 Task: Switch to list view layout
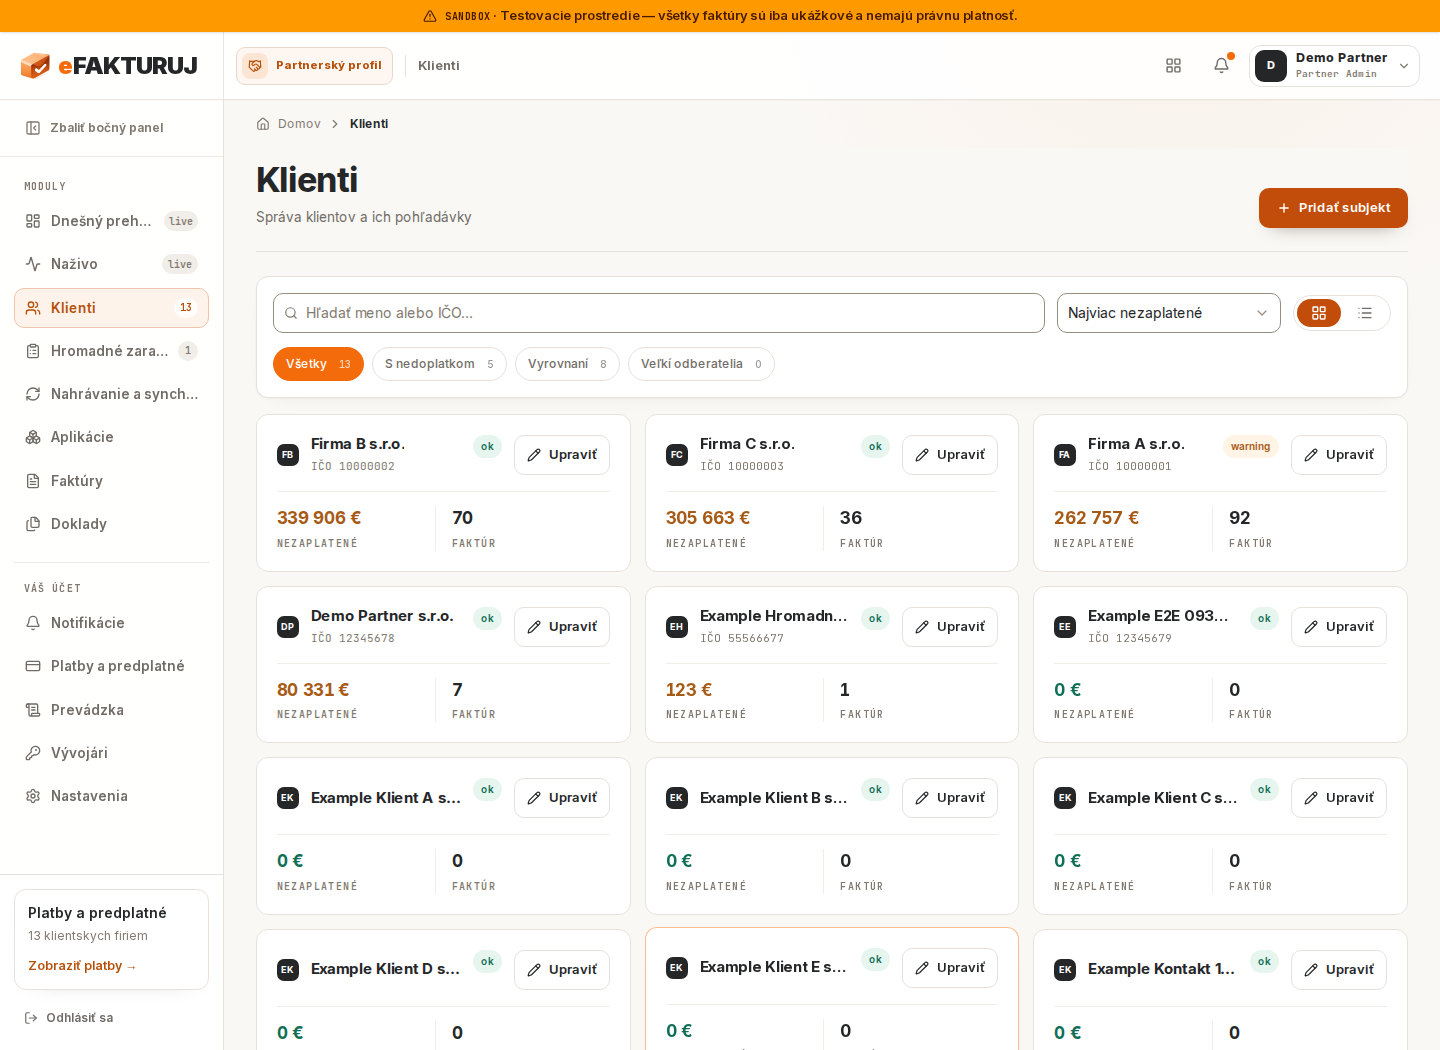coord(1365,313)
